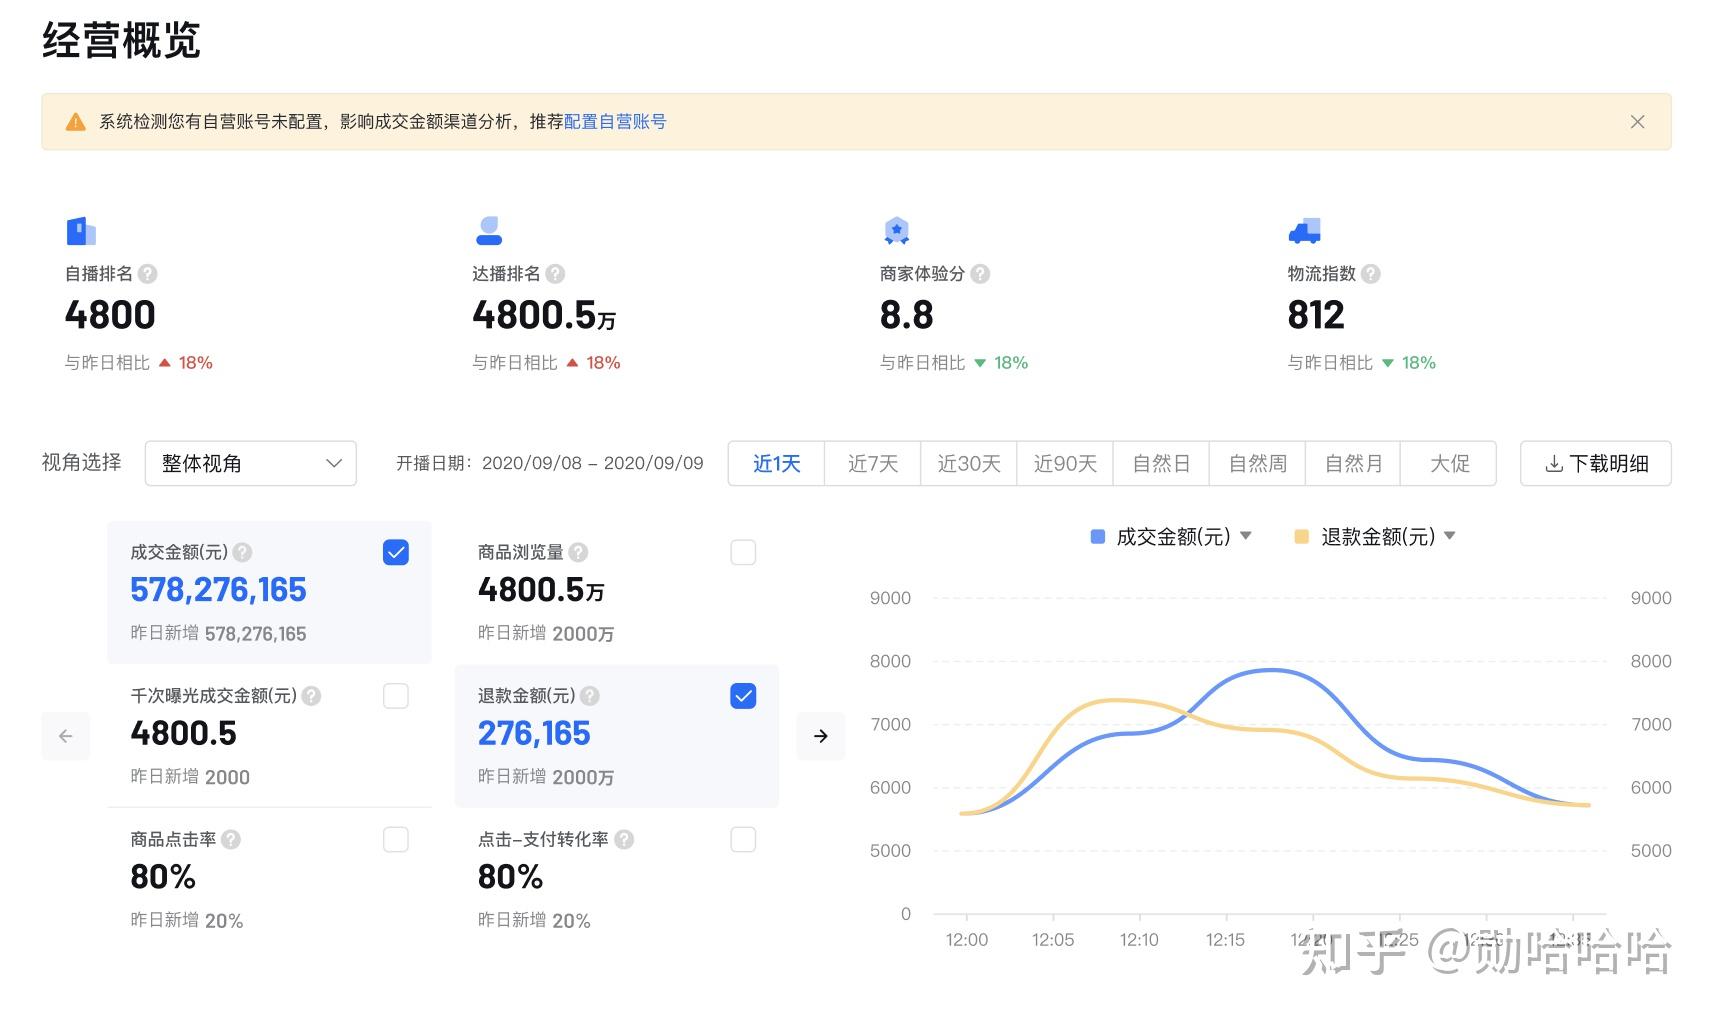Uncheck the 退款金额(元) checkbox
The height and width of the screenshot is (1020, 1716).
tap(743, 696)
